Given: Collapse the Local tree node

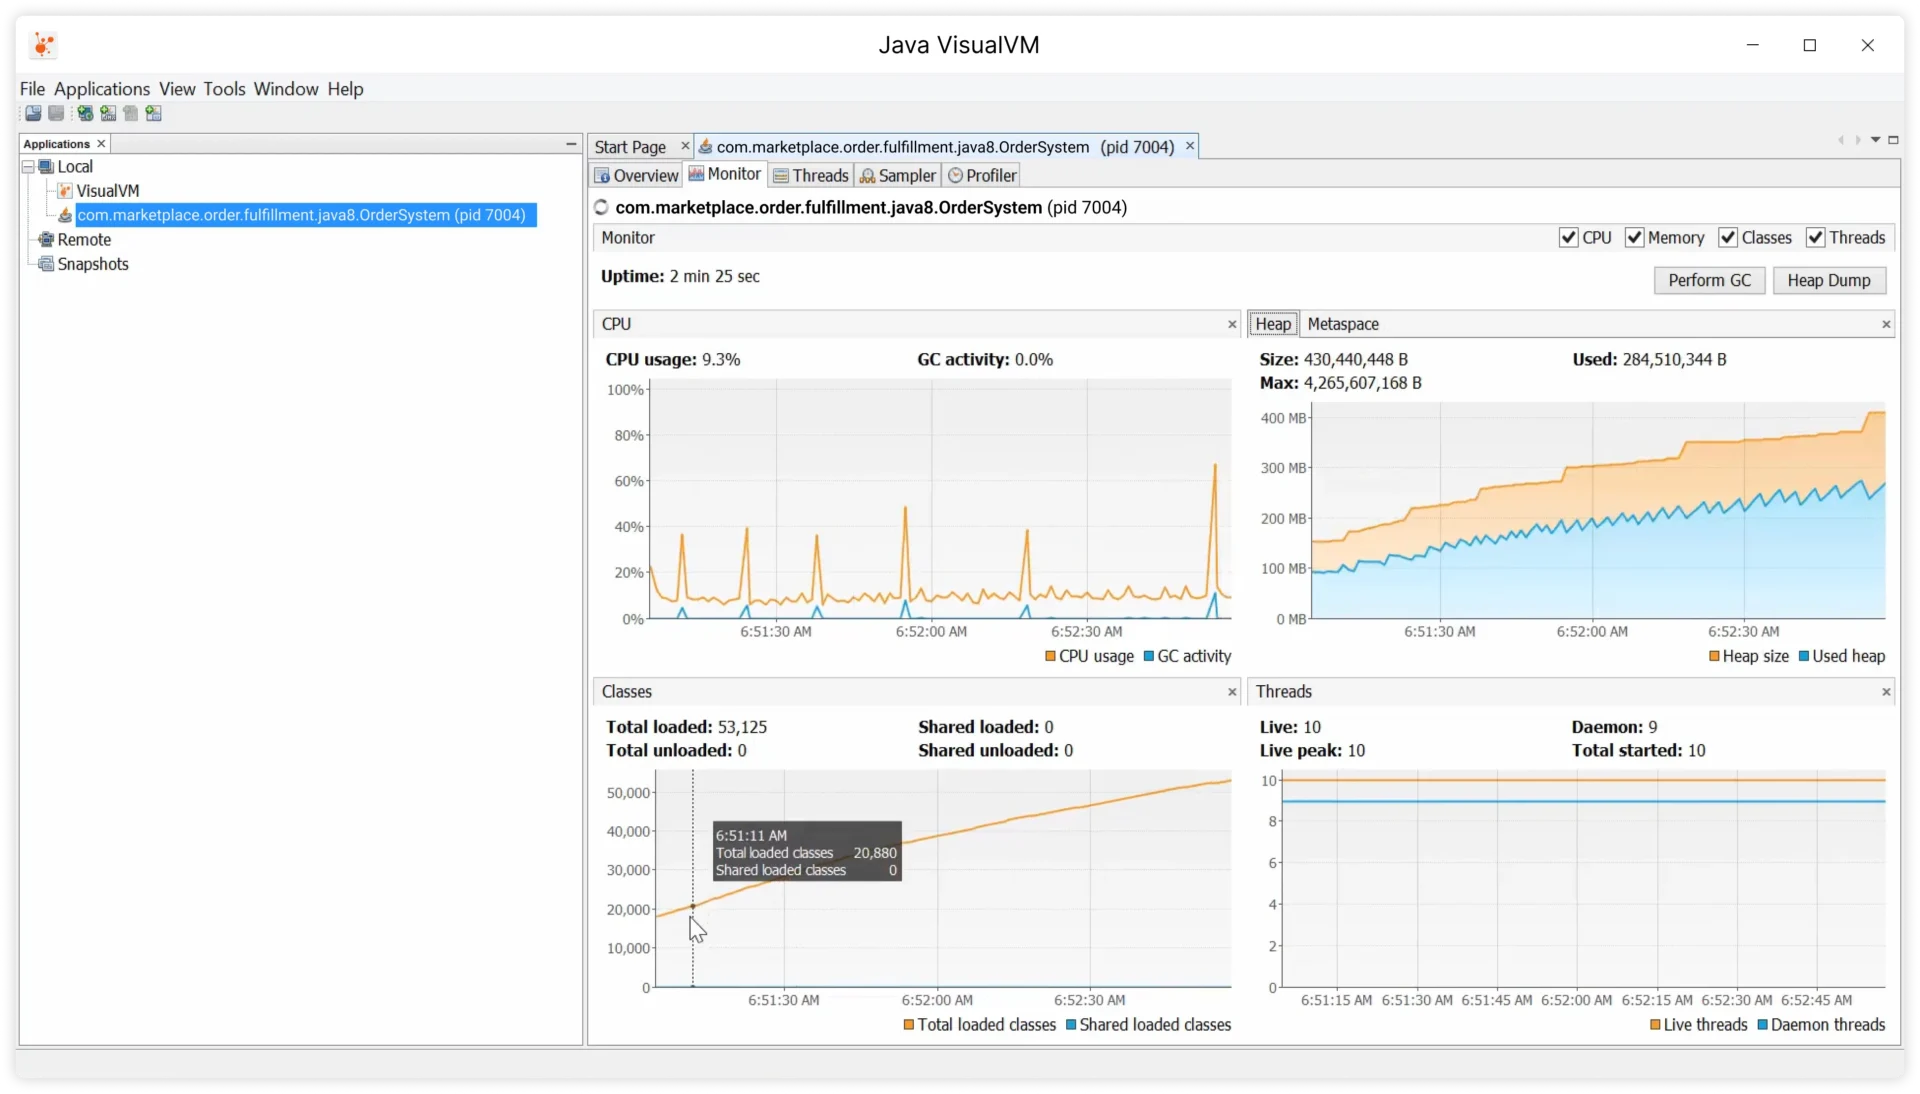Looking at the screenshot, I should tap(28, 167).
